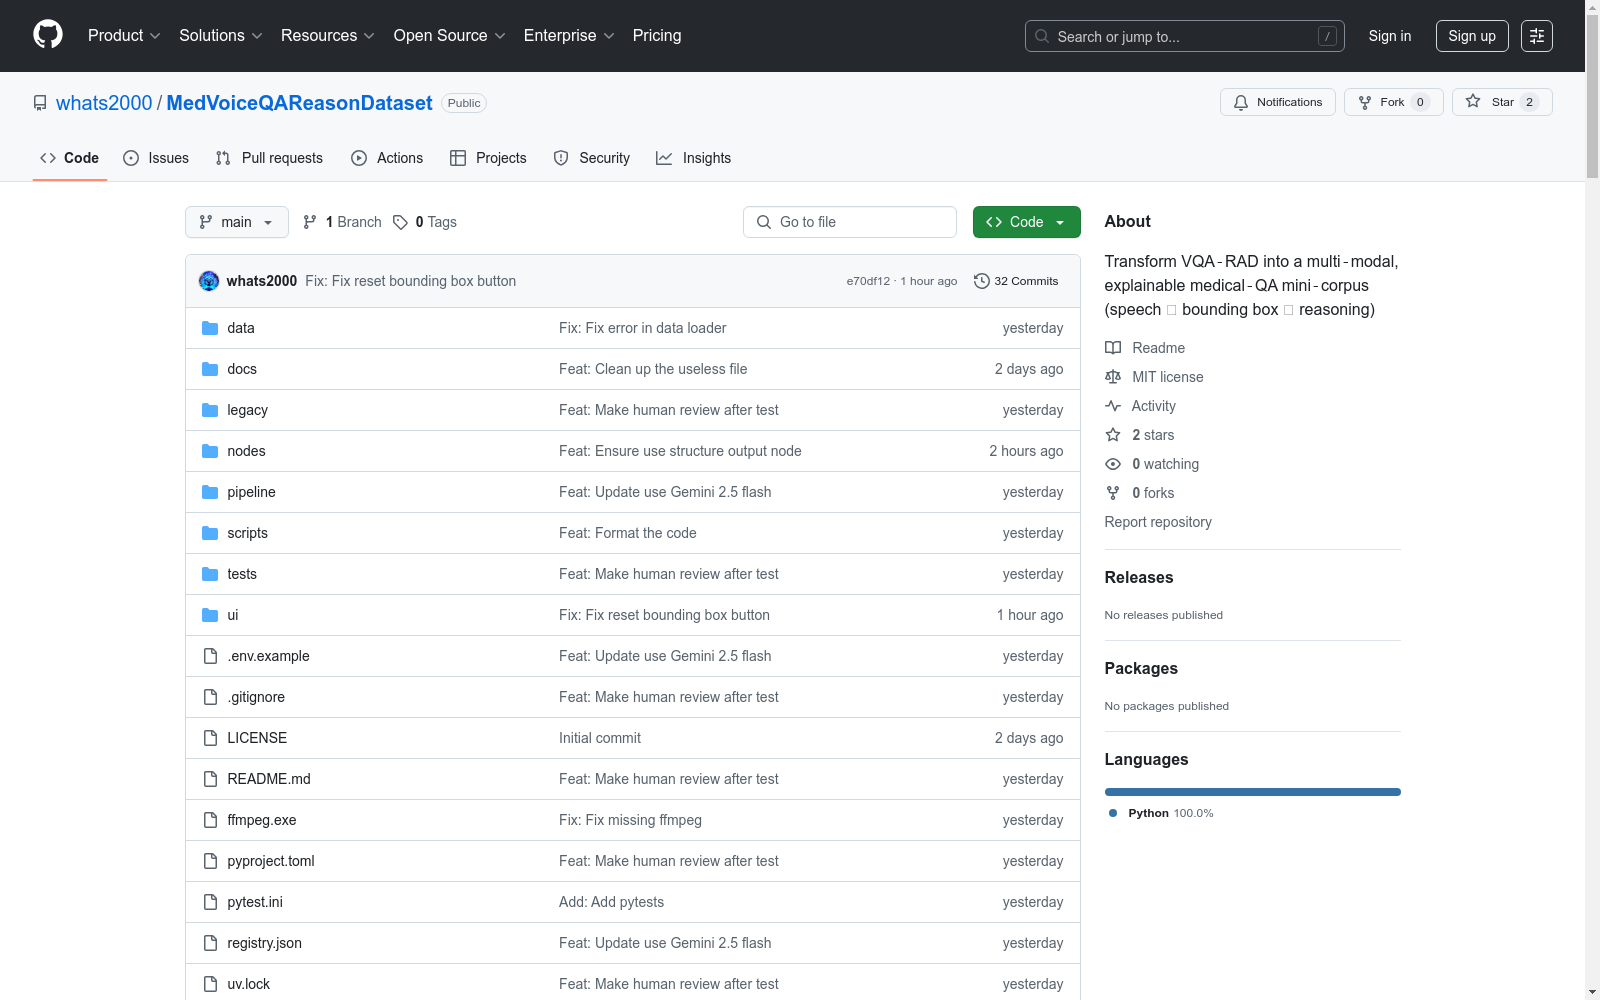Open the Pricing link

[x=657, y=36]
